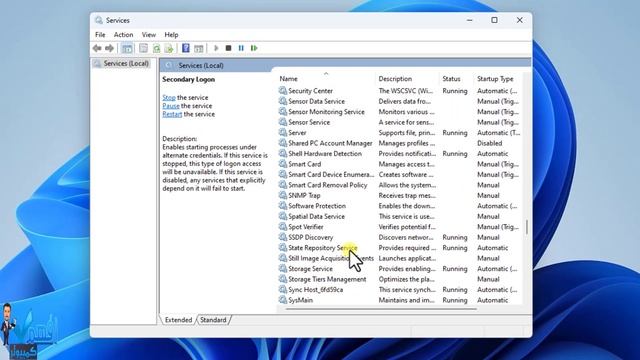Select the State Repository Service row
The width and height of the screenshot is (640, 360).
[x=400, y=248]
